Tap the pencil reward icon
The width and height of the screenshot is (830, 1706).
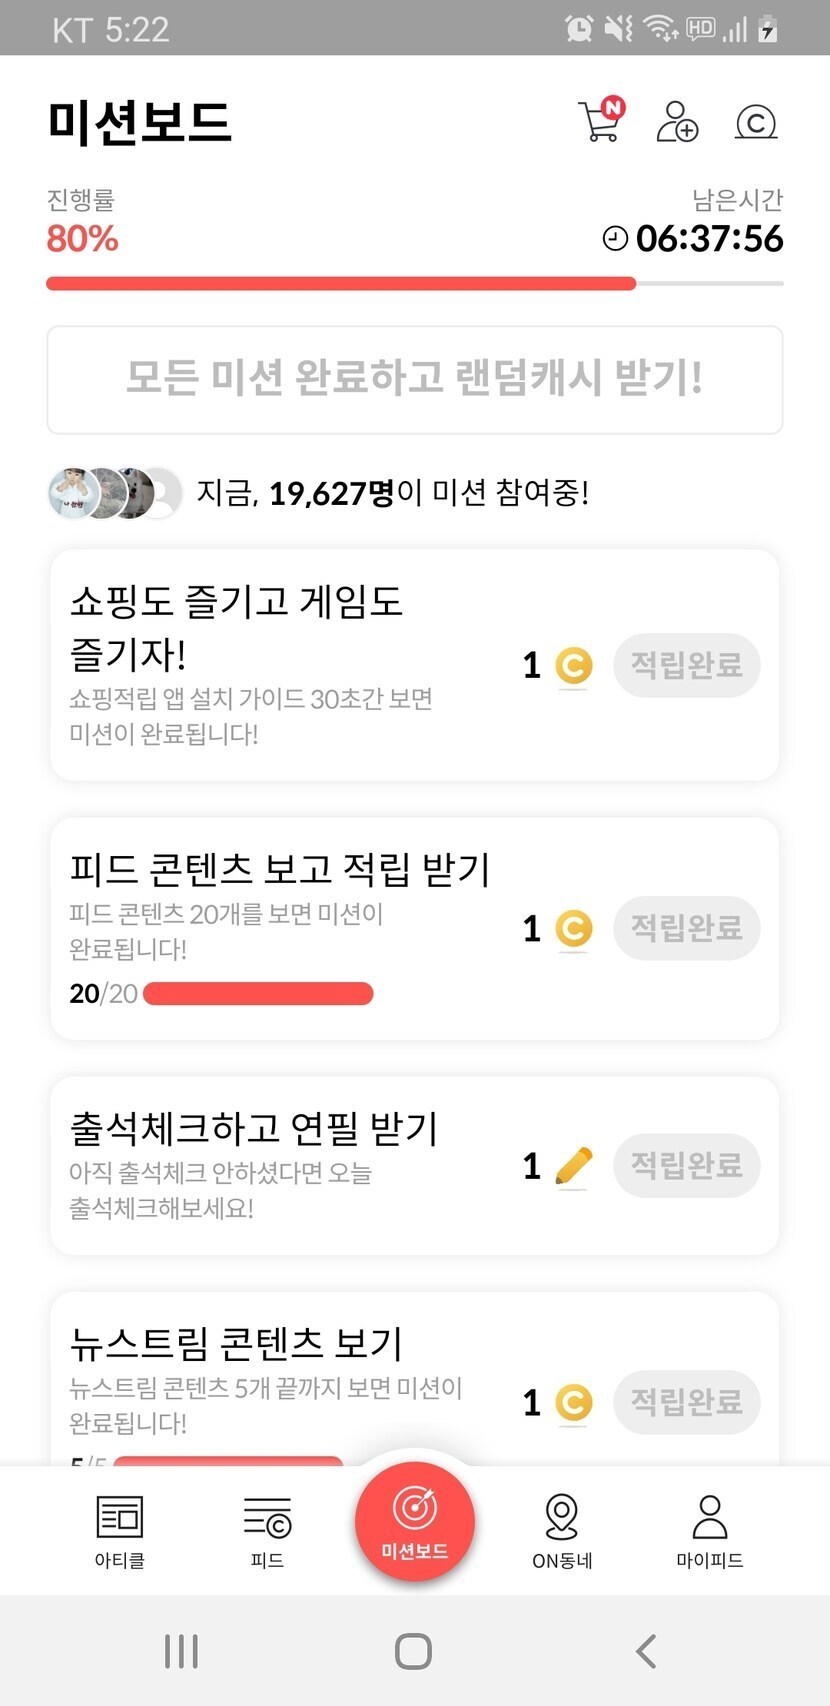pos(573,1166)
